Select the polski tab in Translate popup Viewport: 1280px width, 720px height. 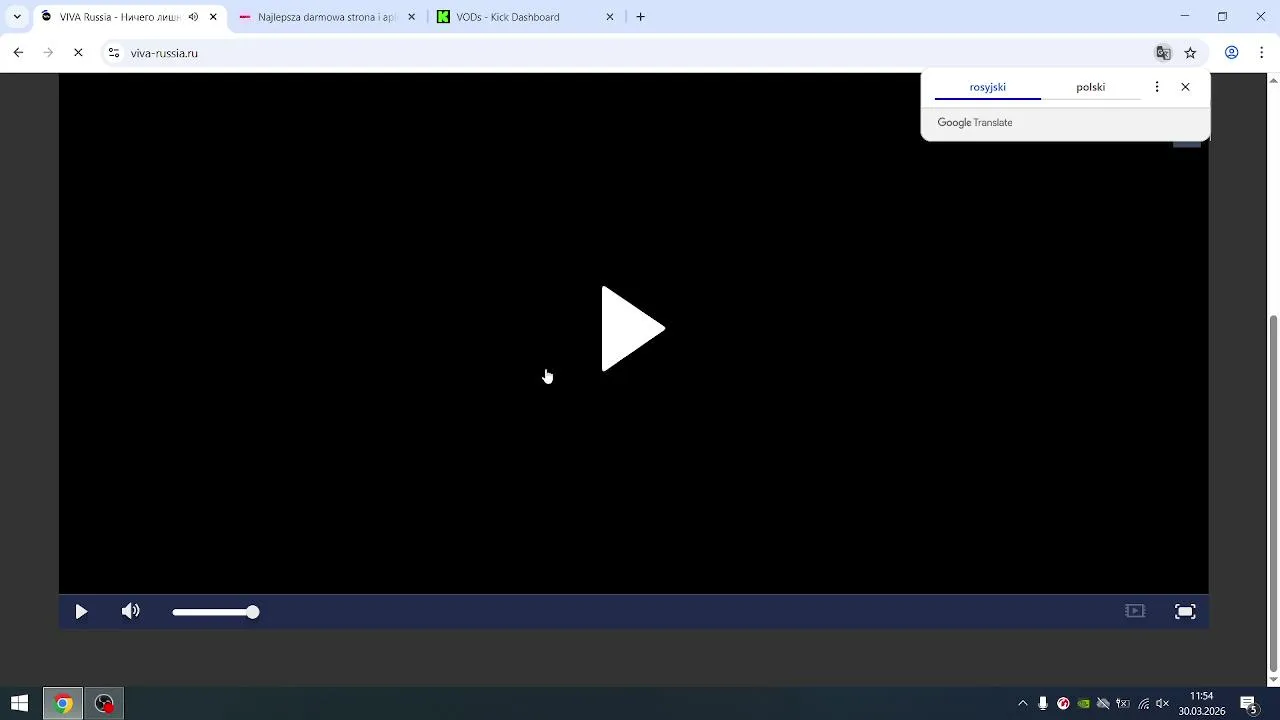[1090, 87]
